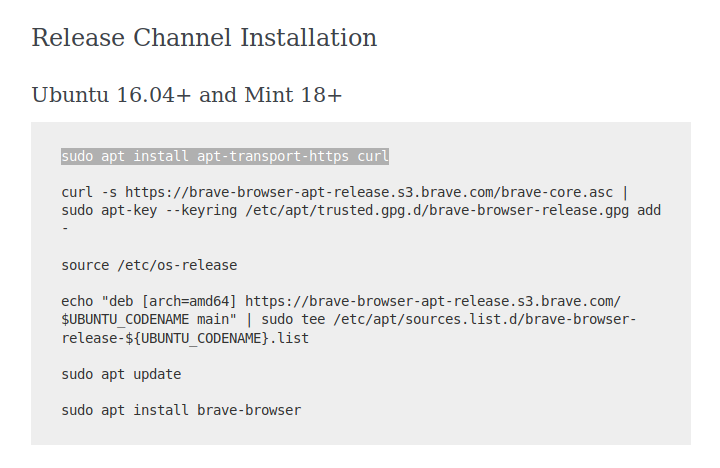
Task: Click the pipe symbol after brave-core.asc
Action: click(x=625, y=192)
